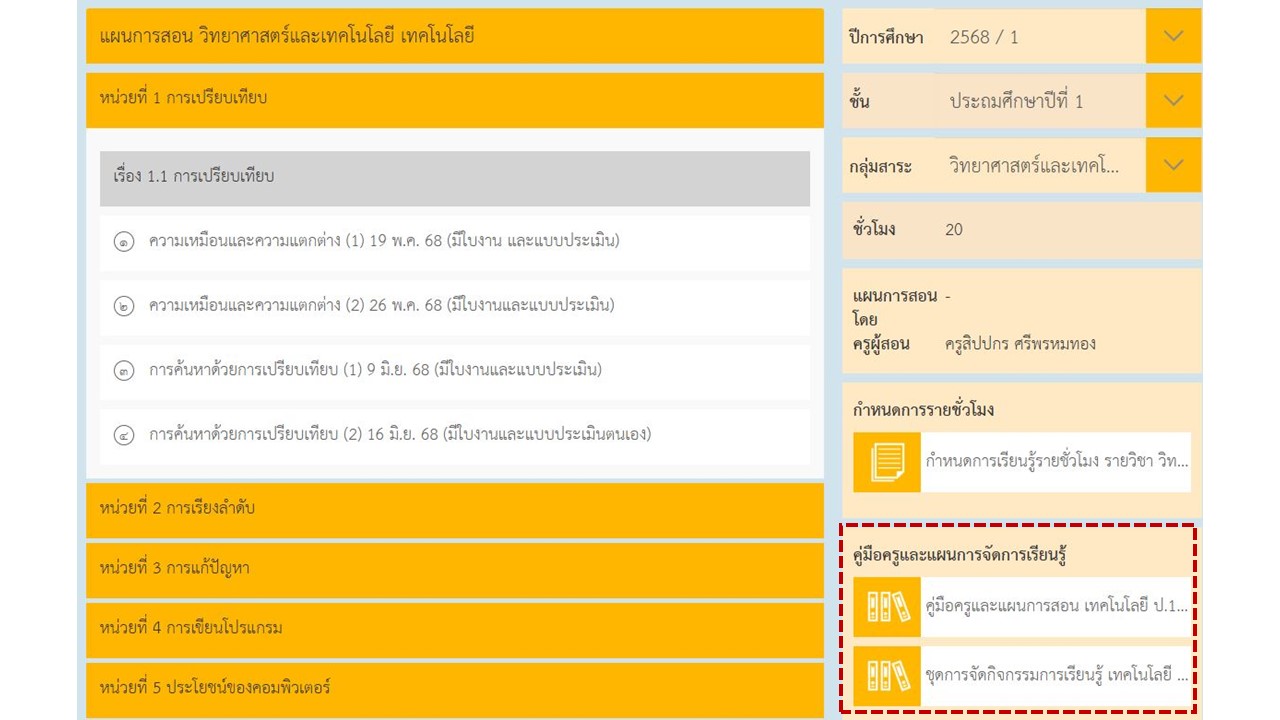1280x720 pixels.
Task: Click circled number ๑ lesson icon
Action: [x=124, y=242]
